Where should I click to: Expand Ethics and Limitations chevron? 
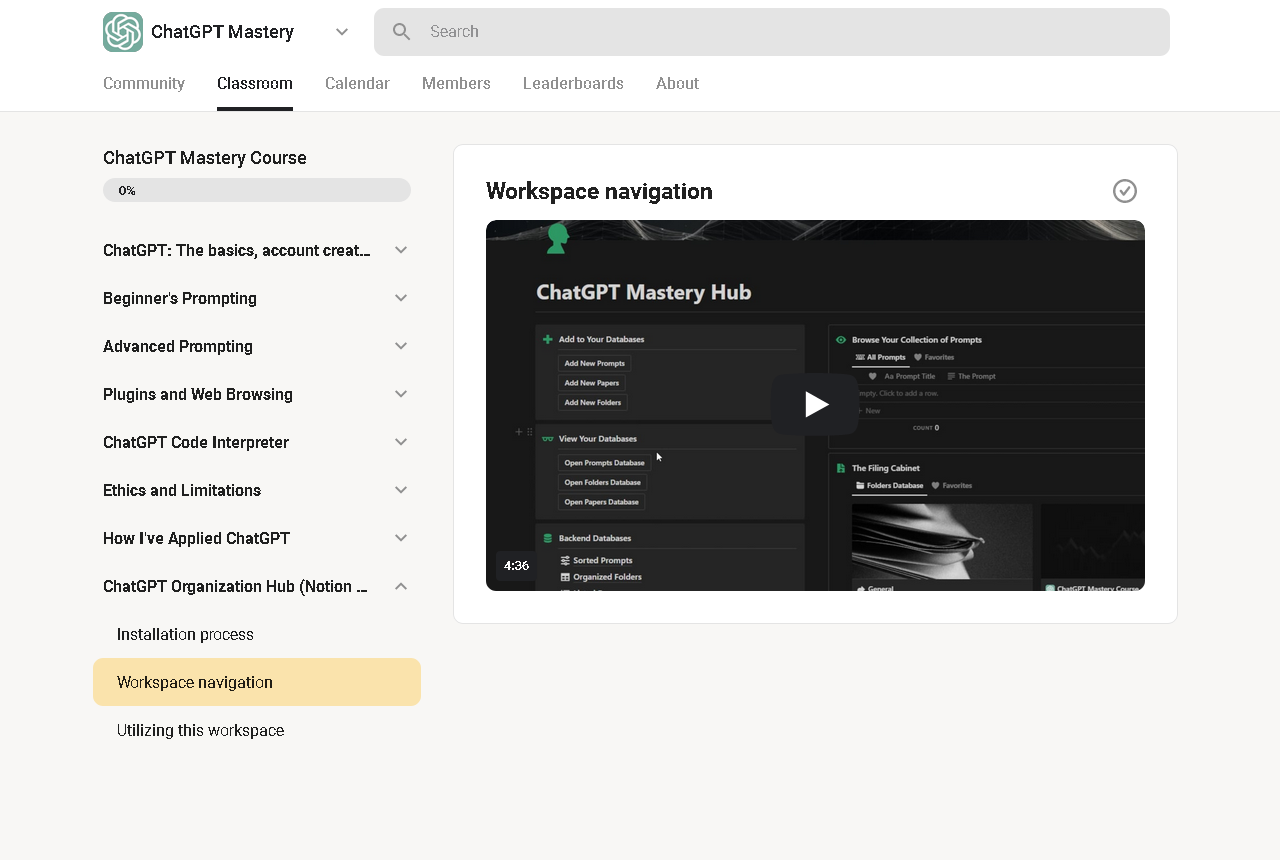[x=401, y=490]
